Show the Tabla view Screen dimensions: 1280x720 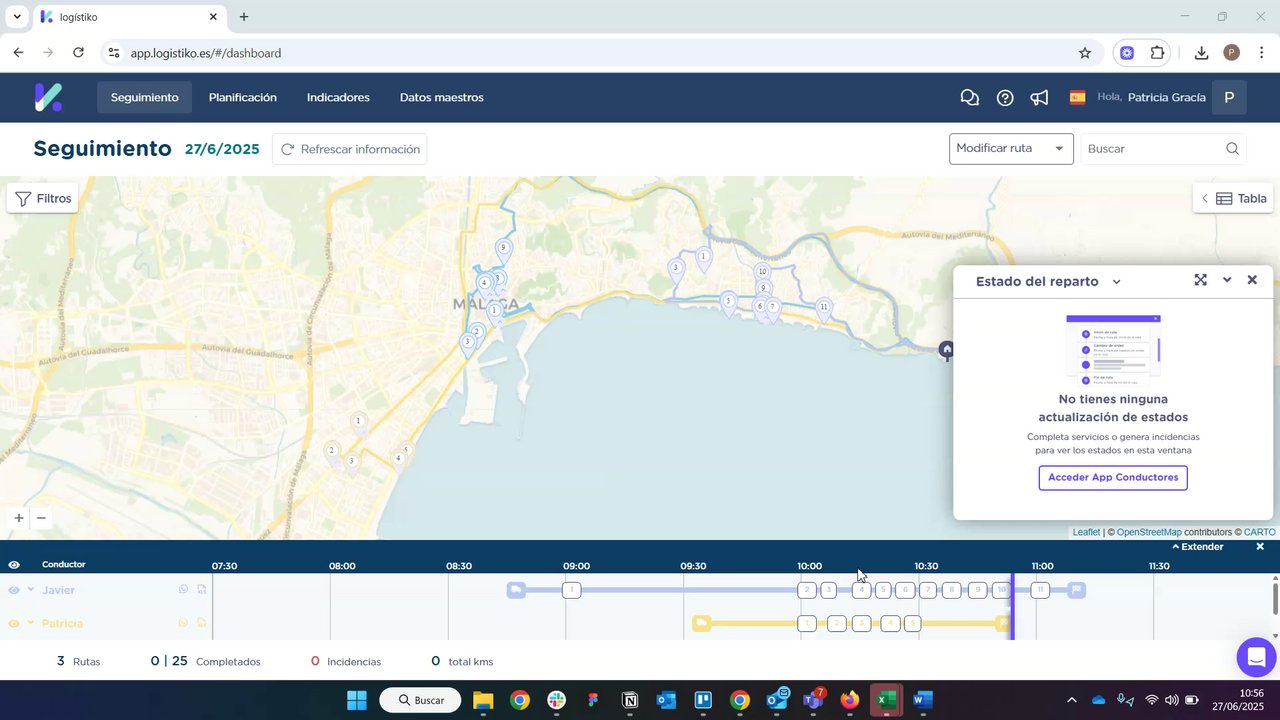click(1233, 198)
